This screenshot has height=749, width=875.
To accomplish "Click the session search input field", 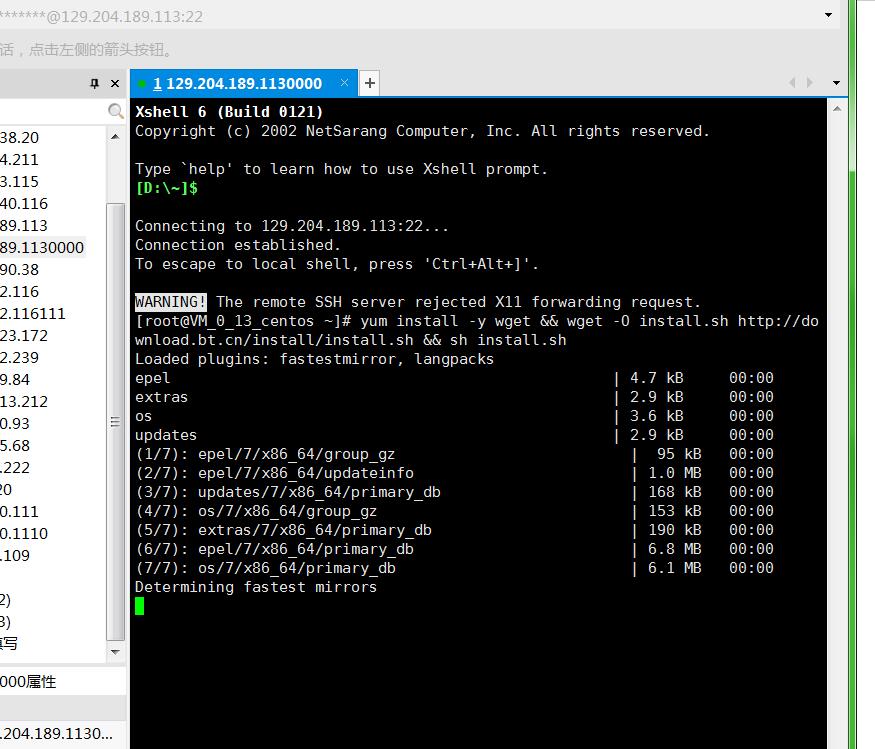I will pyautogui.click(x=50, y=111).
